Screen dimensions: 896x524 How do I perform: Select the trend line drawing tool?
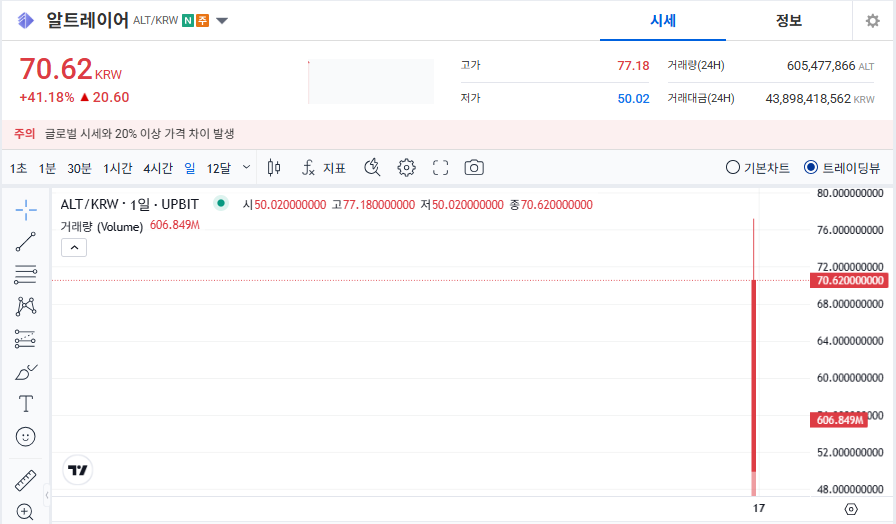coord(26,242)
